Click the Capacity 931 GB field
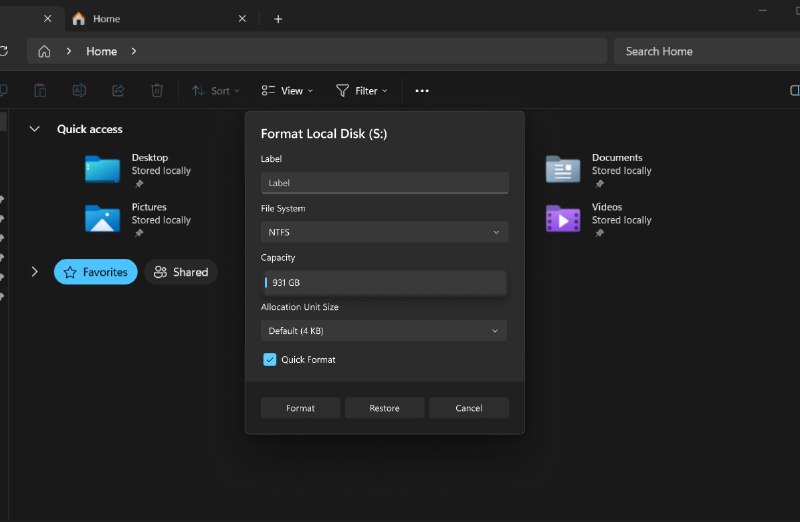This screenshot has height=522, width=800. pos(384,282)
